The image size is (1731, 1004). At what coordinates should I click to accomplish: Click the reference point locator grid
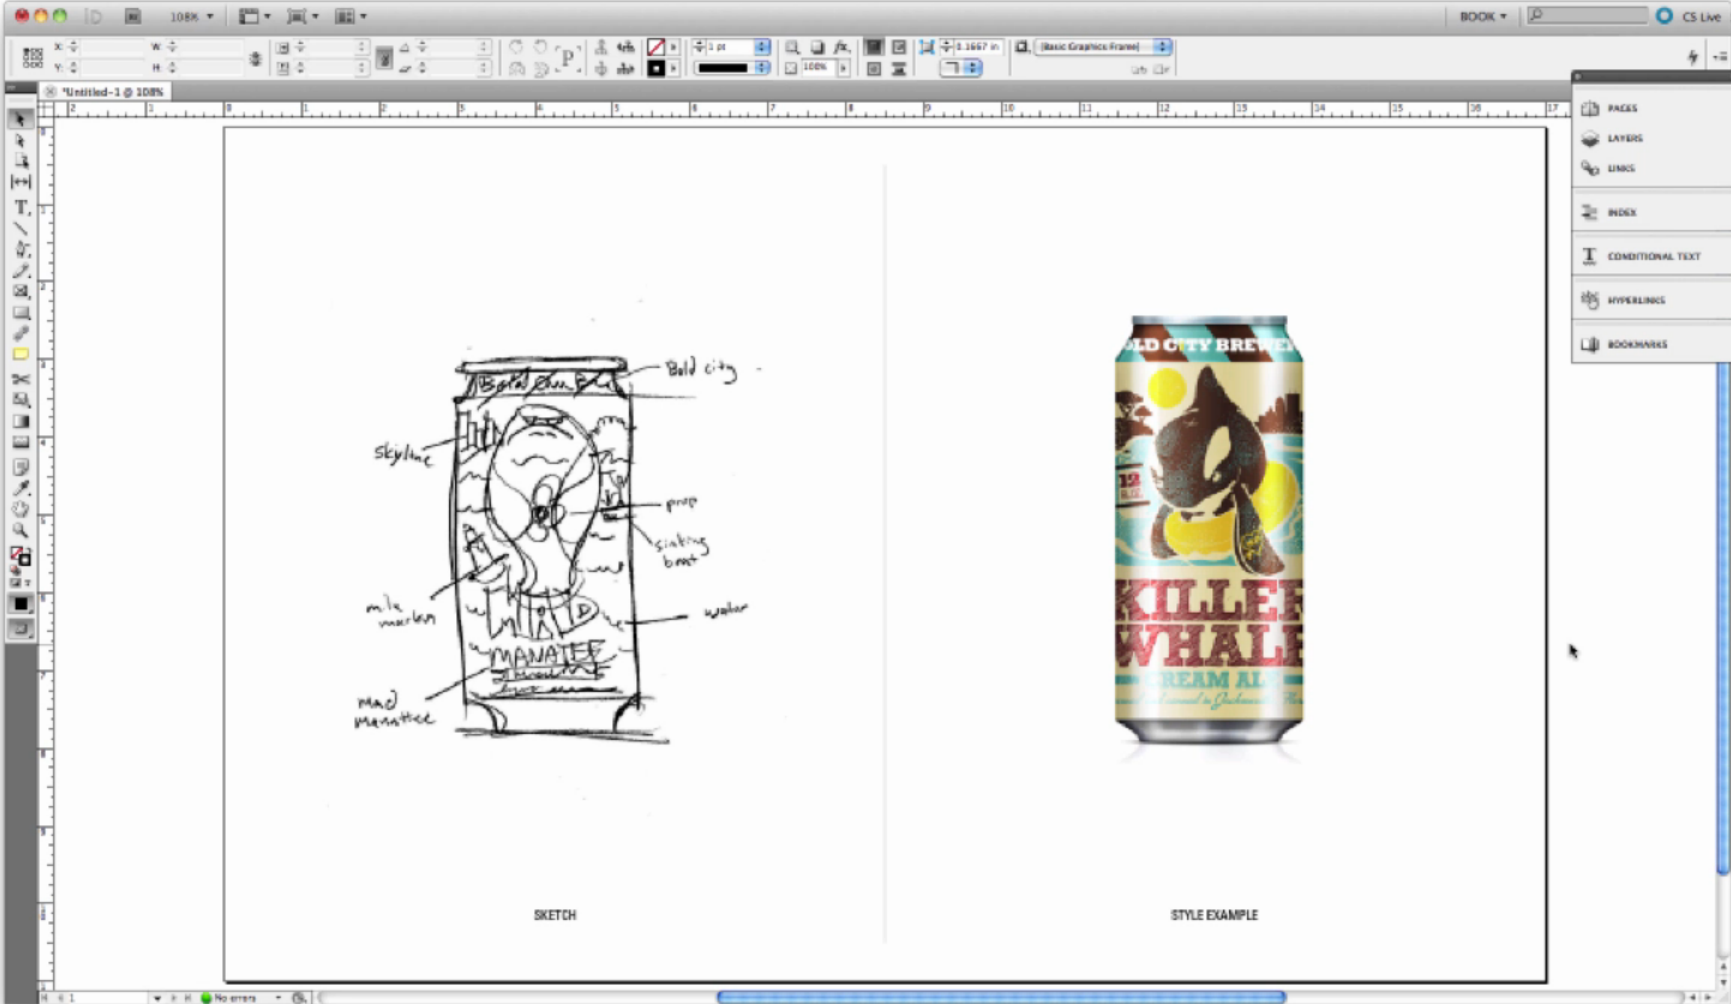coord(32,57)
